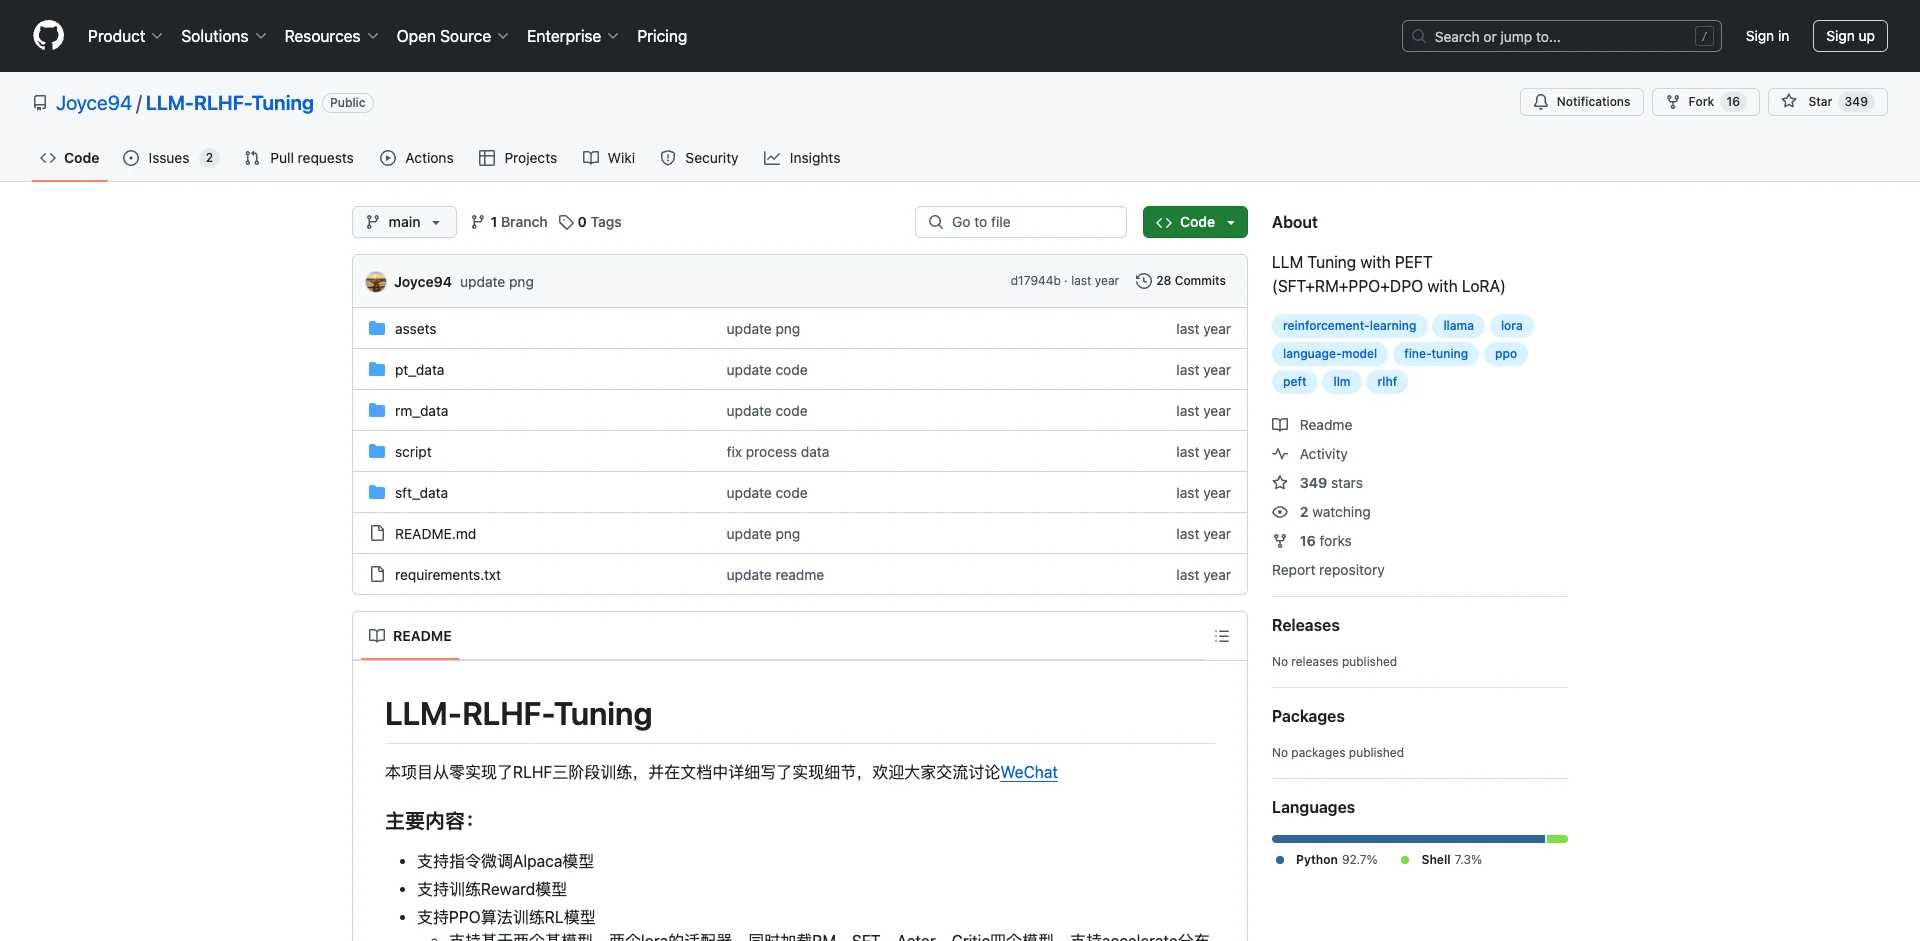Expand the Open Source menu
Screen dimensions: 1920x941
pyautogui.click(x=453, y=36)
